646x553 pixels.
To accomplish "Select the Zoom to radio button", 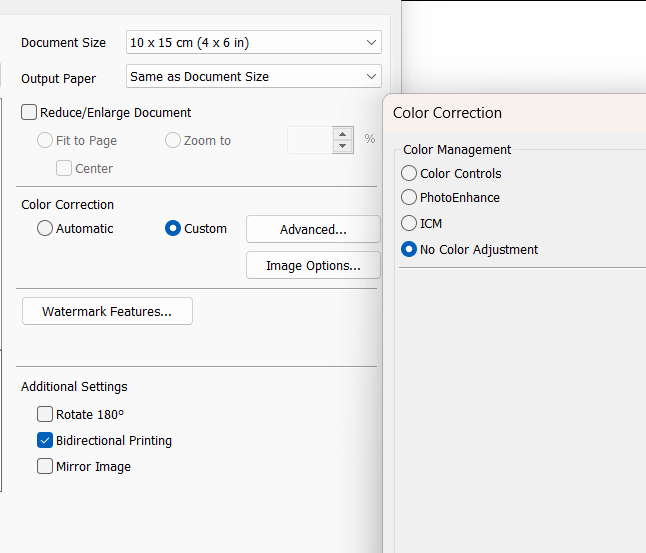I will pos(173,141).
